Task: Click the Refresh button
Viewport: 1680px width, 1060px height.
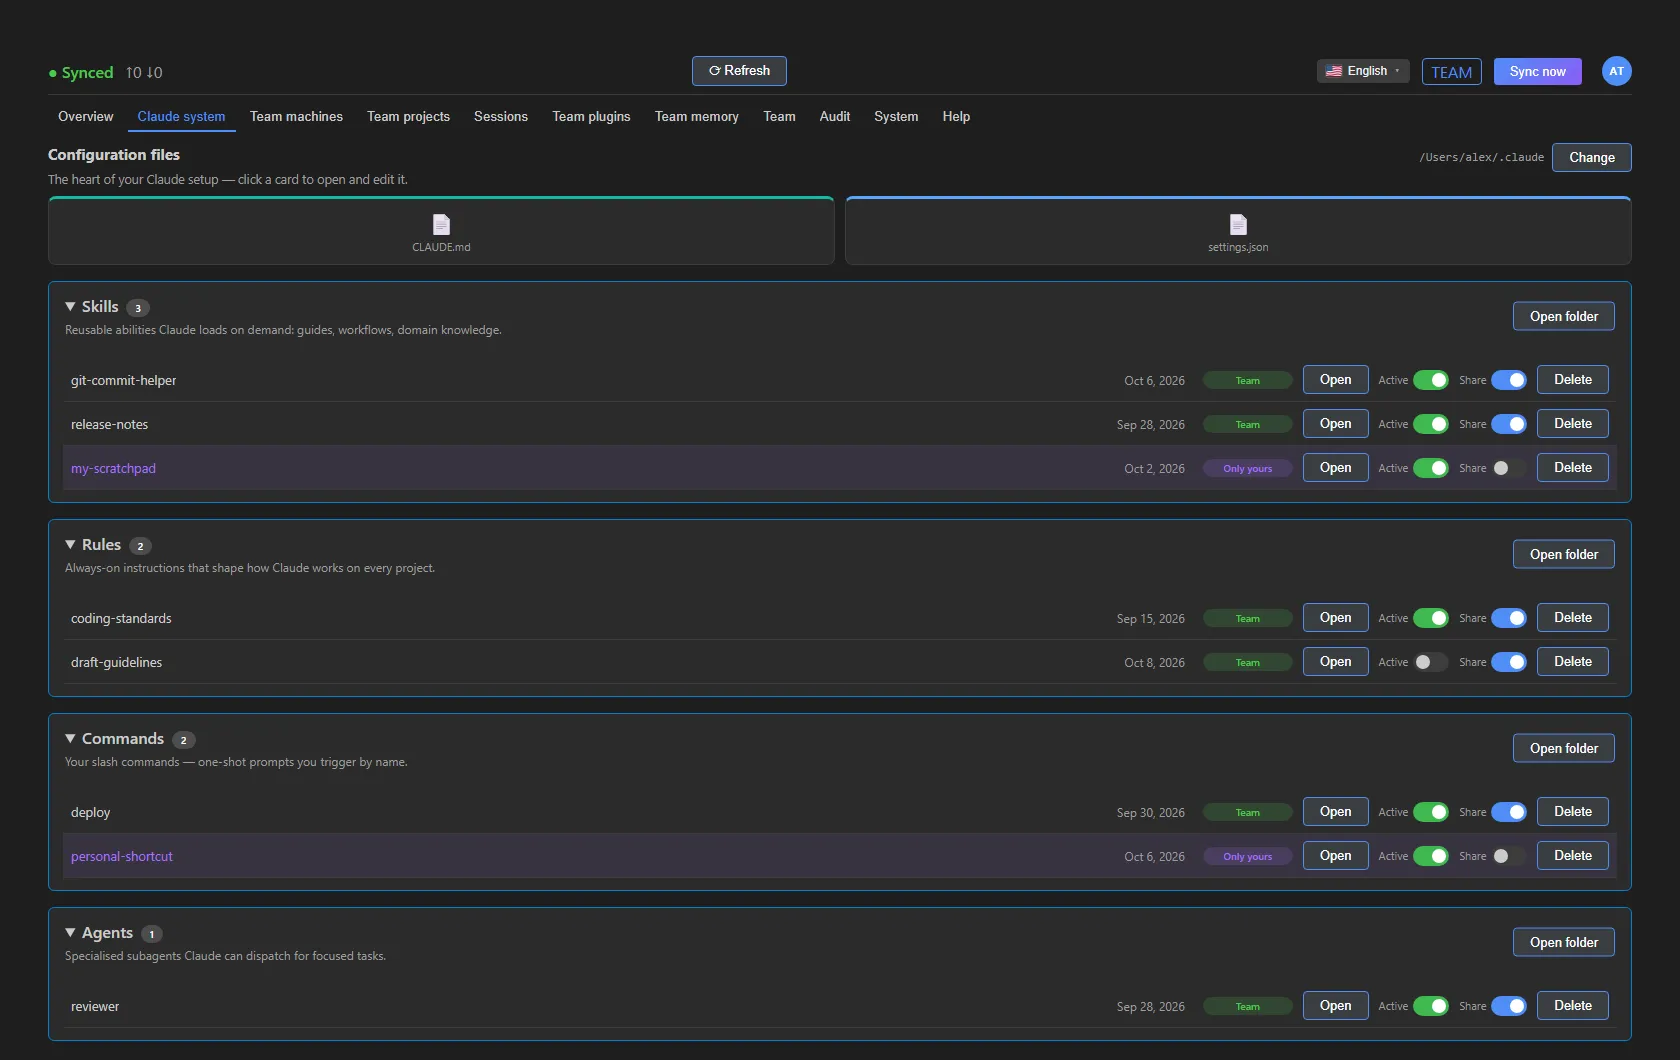Action: [x=739, y=71]
